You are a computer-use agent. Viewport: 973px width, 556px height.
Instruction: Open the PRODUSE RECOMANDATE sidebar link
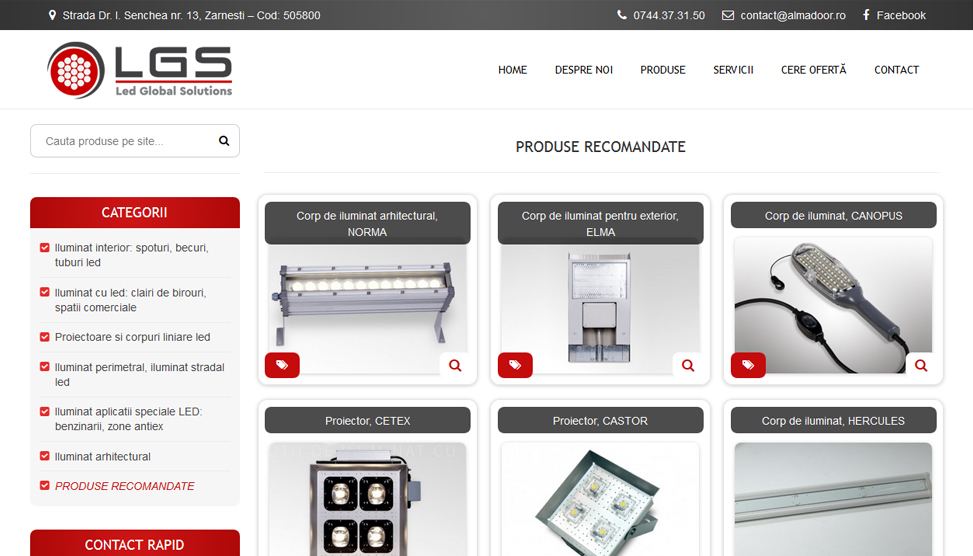point(125,486)
